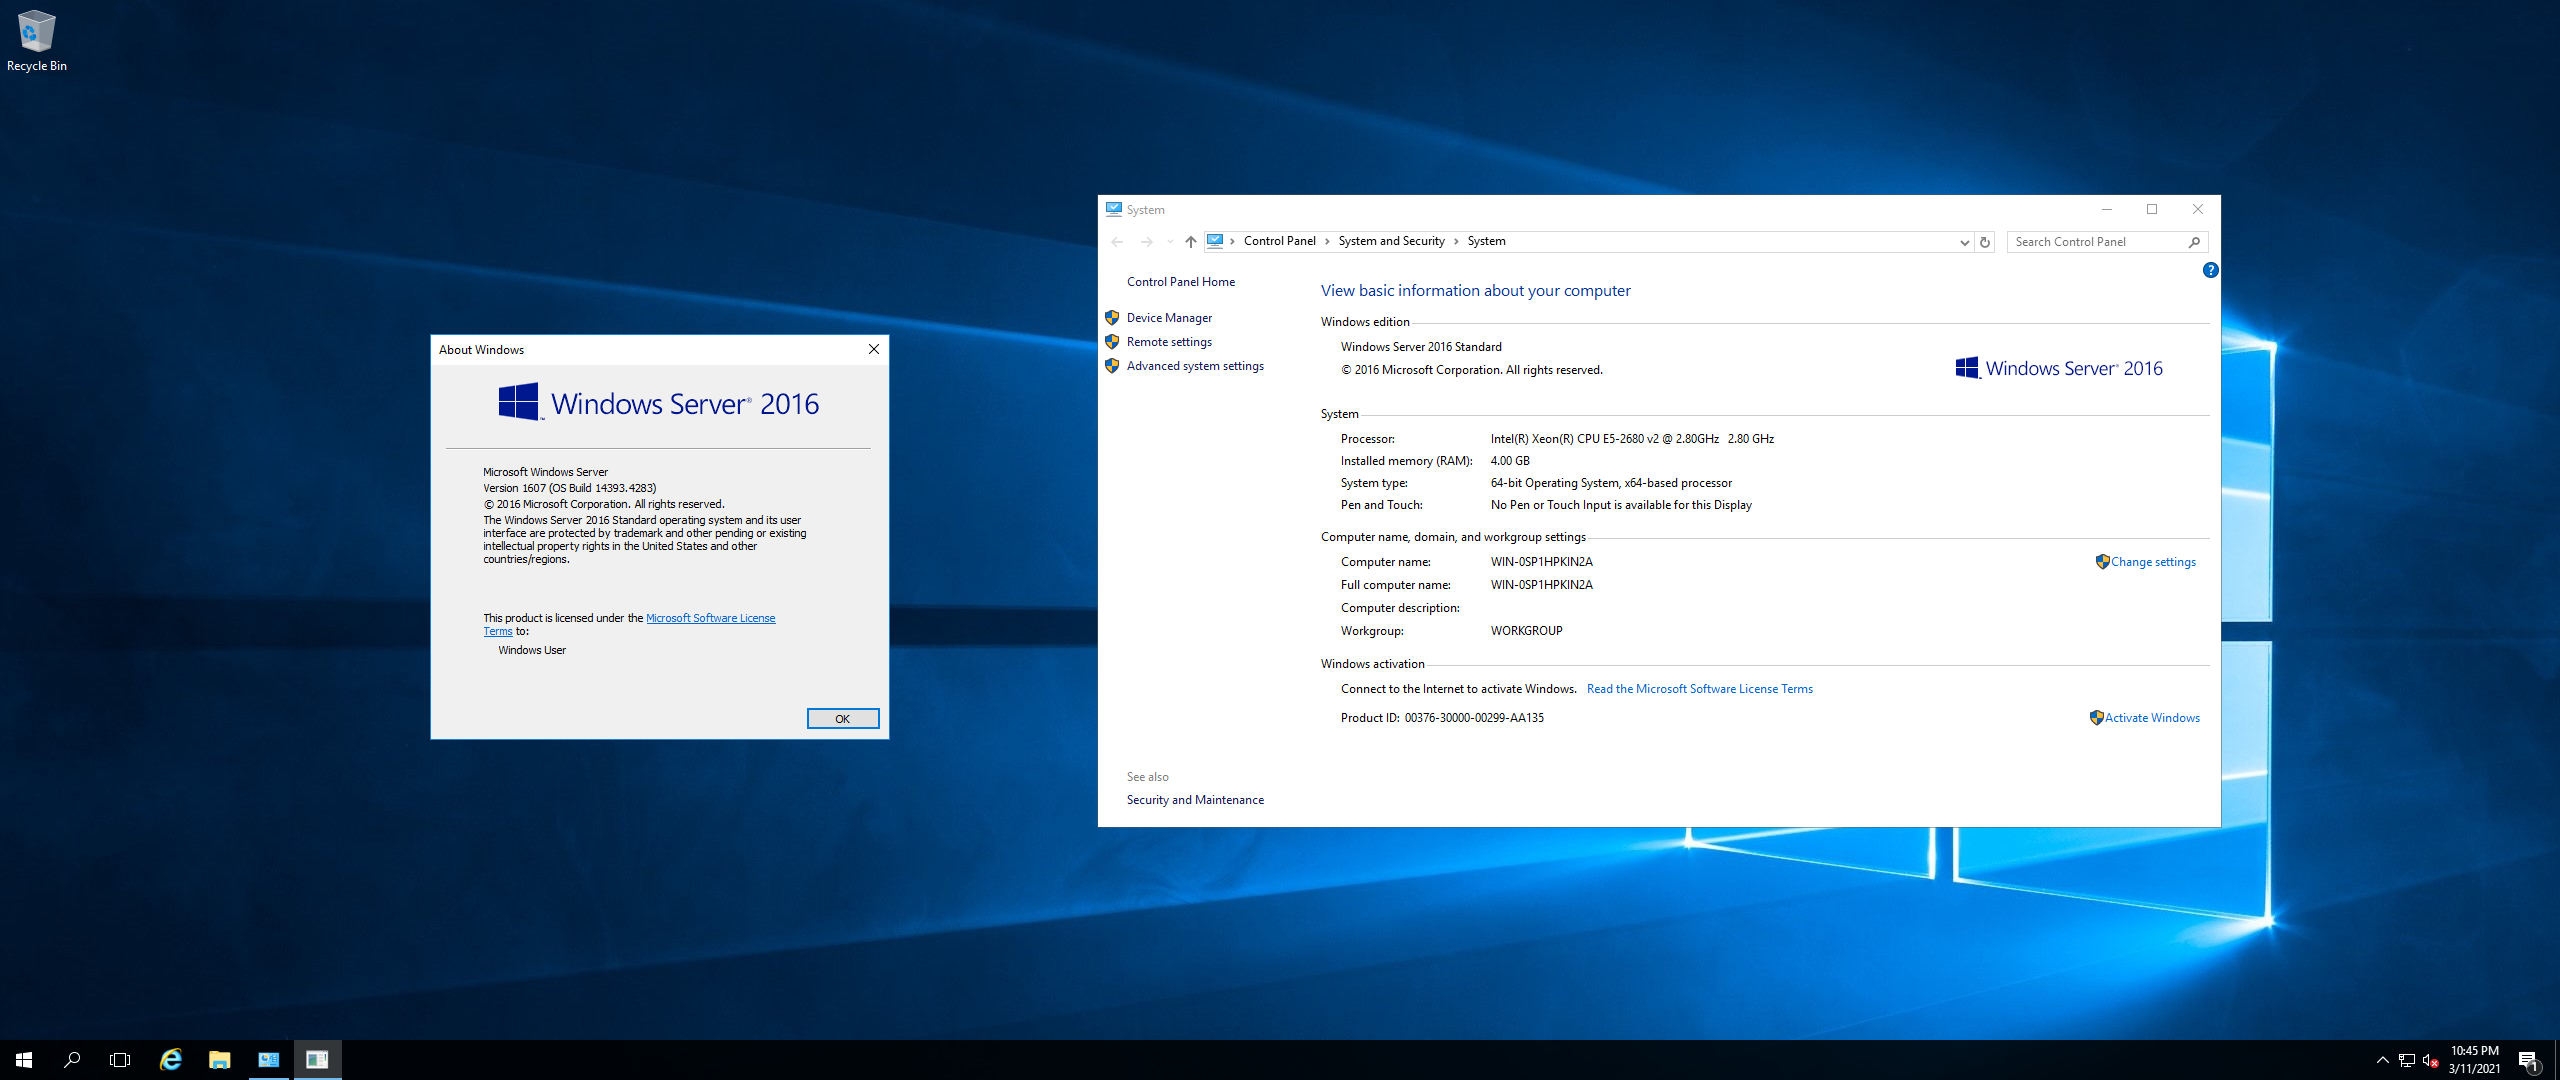Open network status tray icon

(x=2407, y=1060)
